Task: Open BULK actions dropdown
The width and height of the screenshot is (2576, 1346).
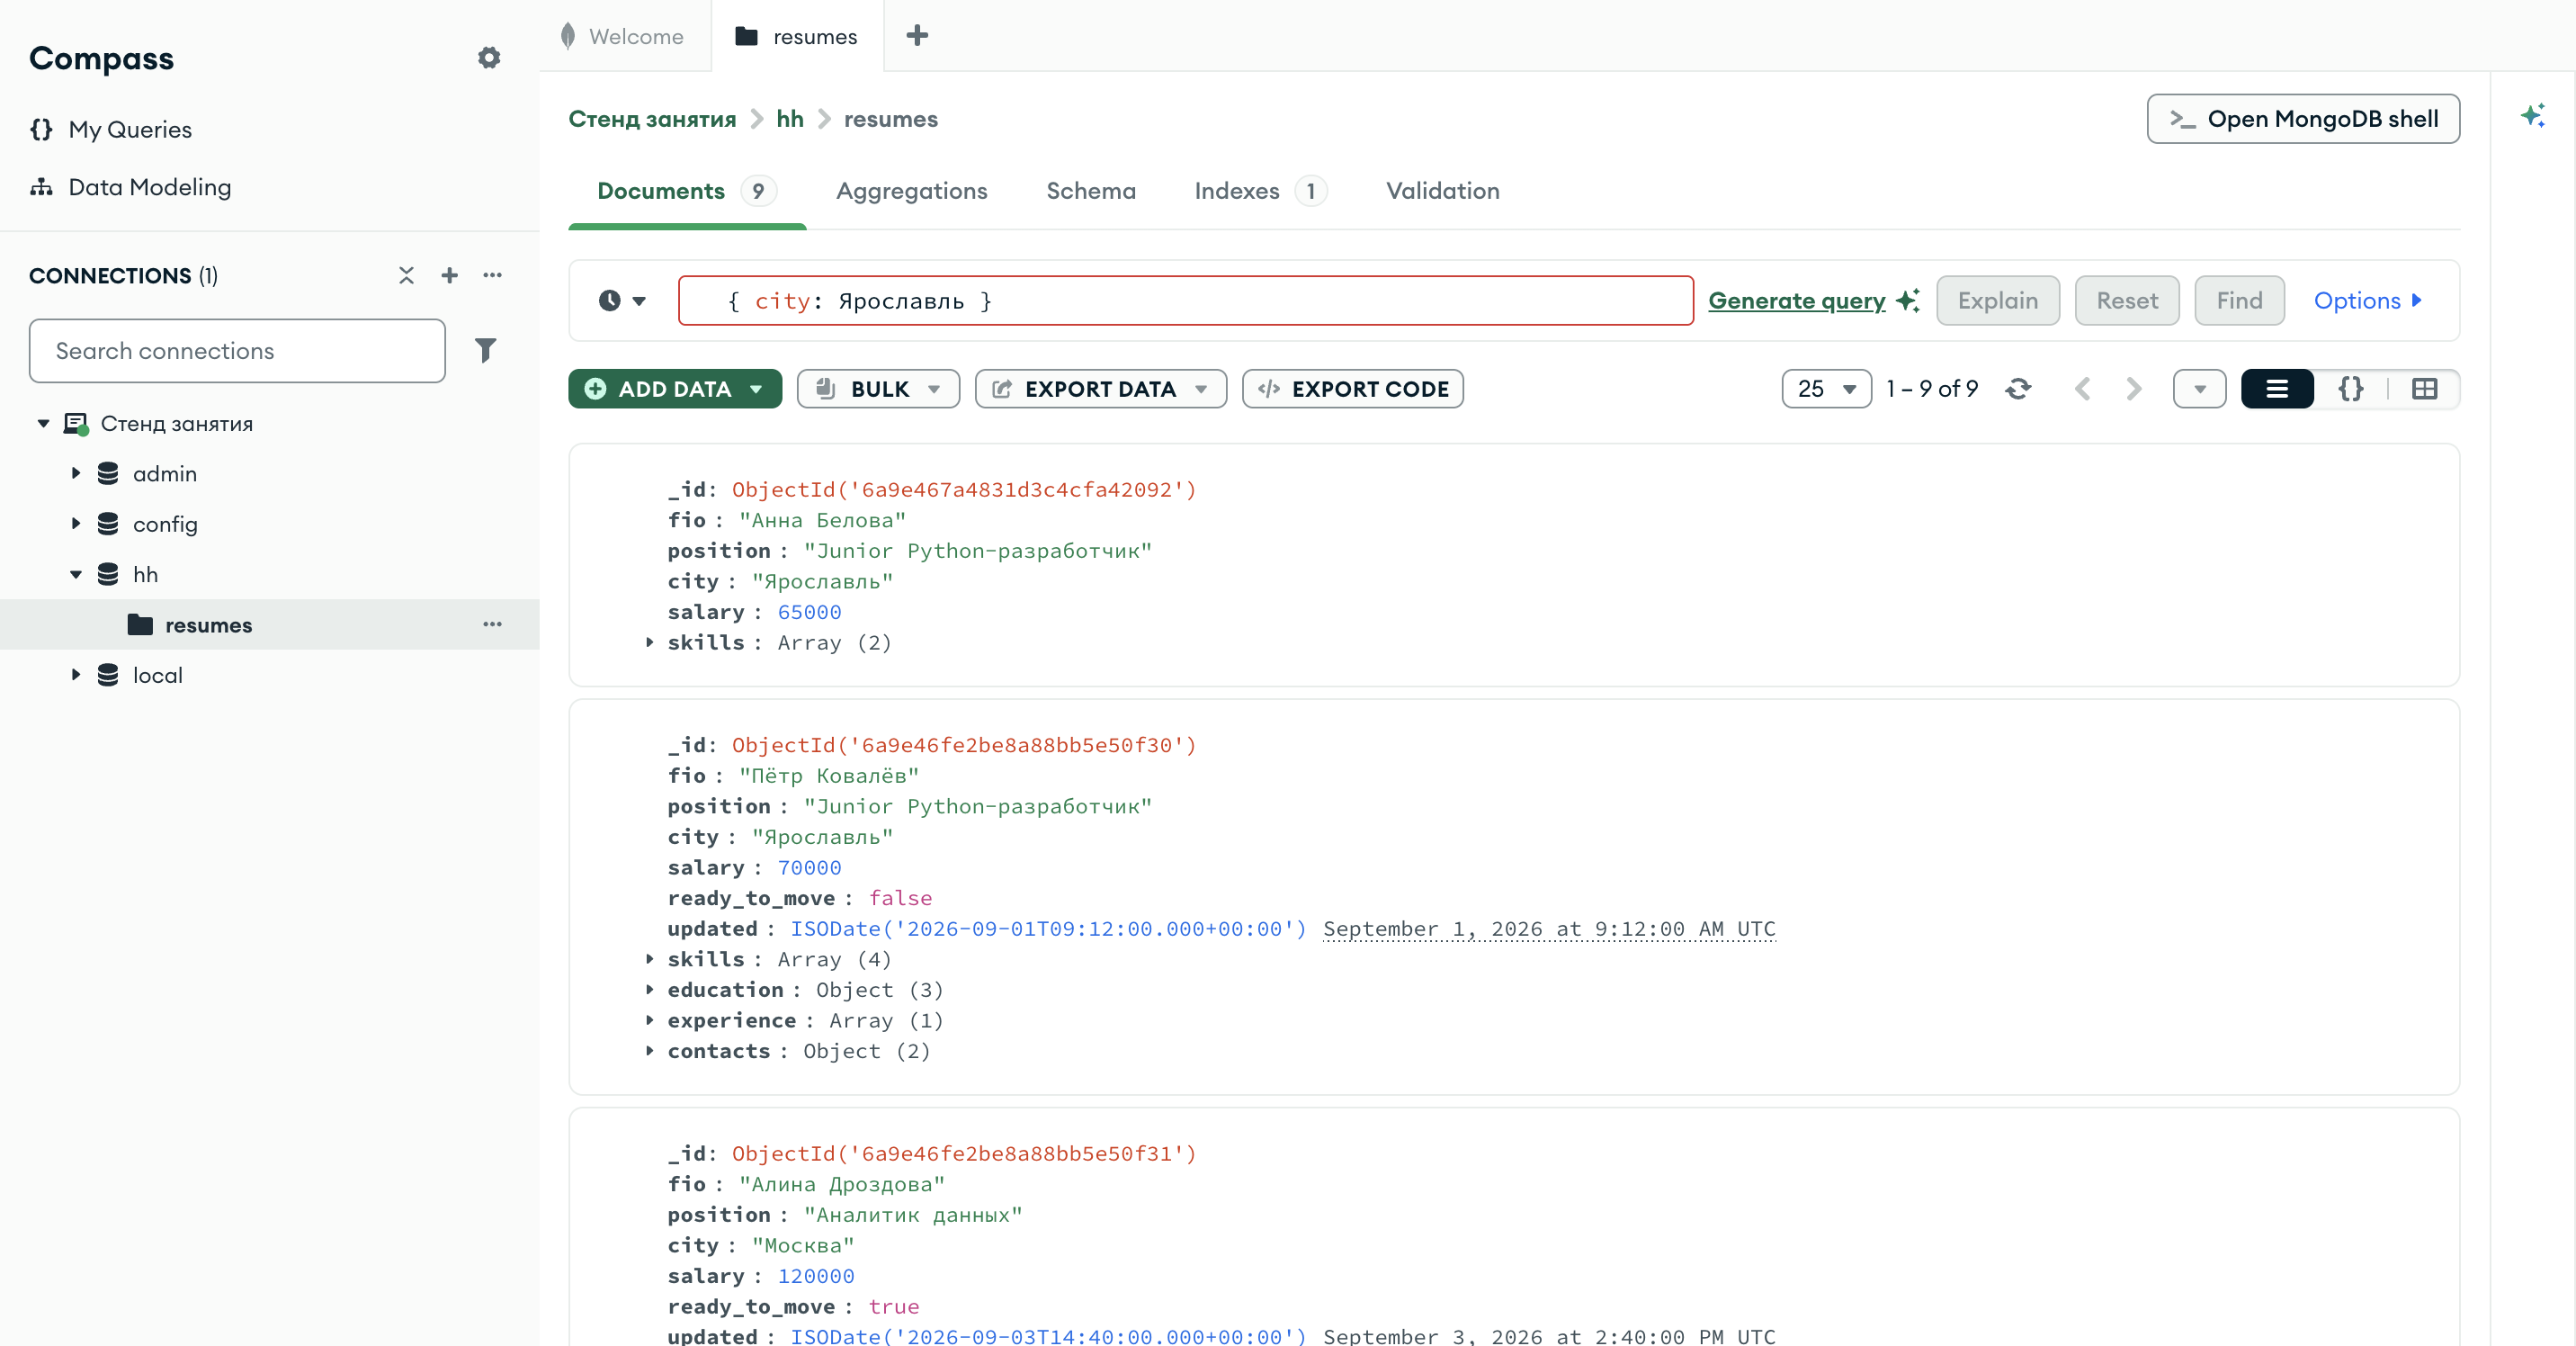Action: 877,388
